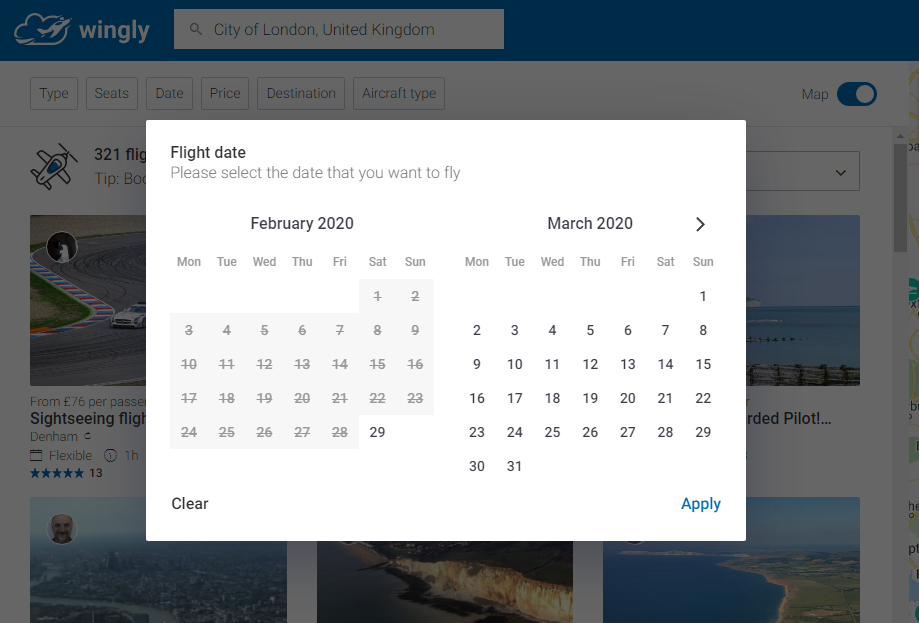Select February 29 in the calendar
The height and width of the screenshot is (623, 919).
[x=377, y=432]
